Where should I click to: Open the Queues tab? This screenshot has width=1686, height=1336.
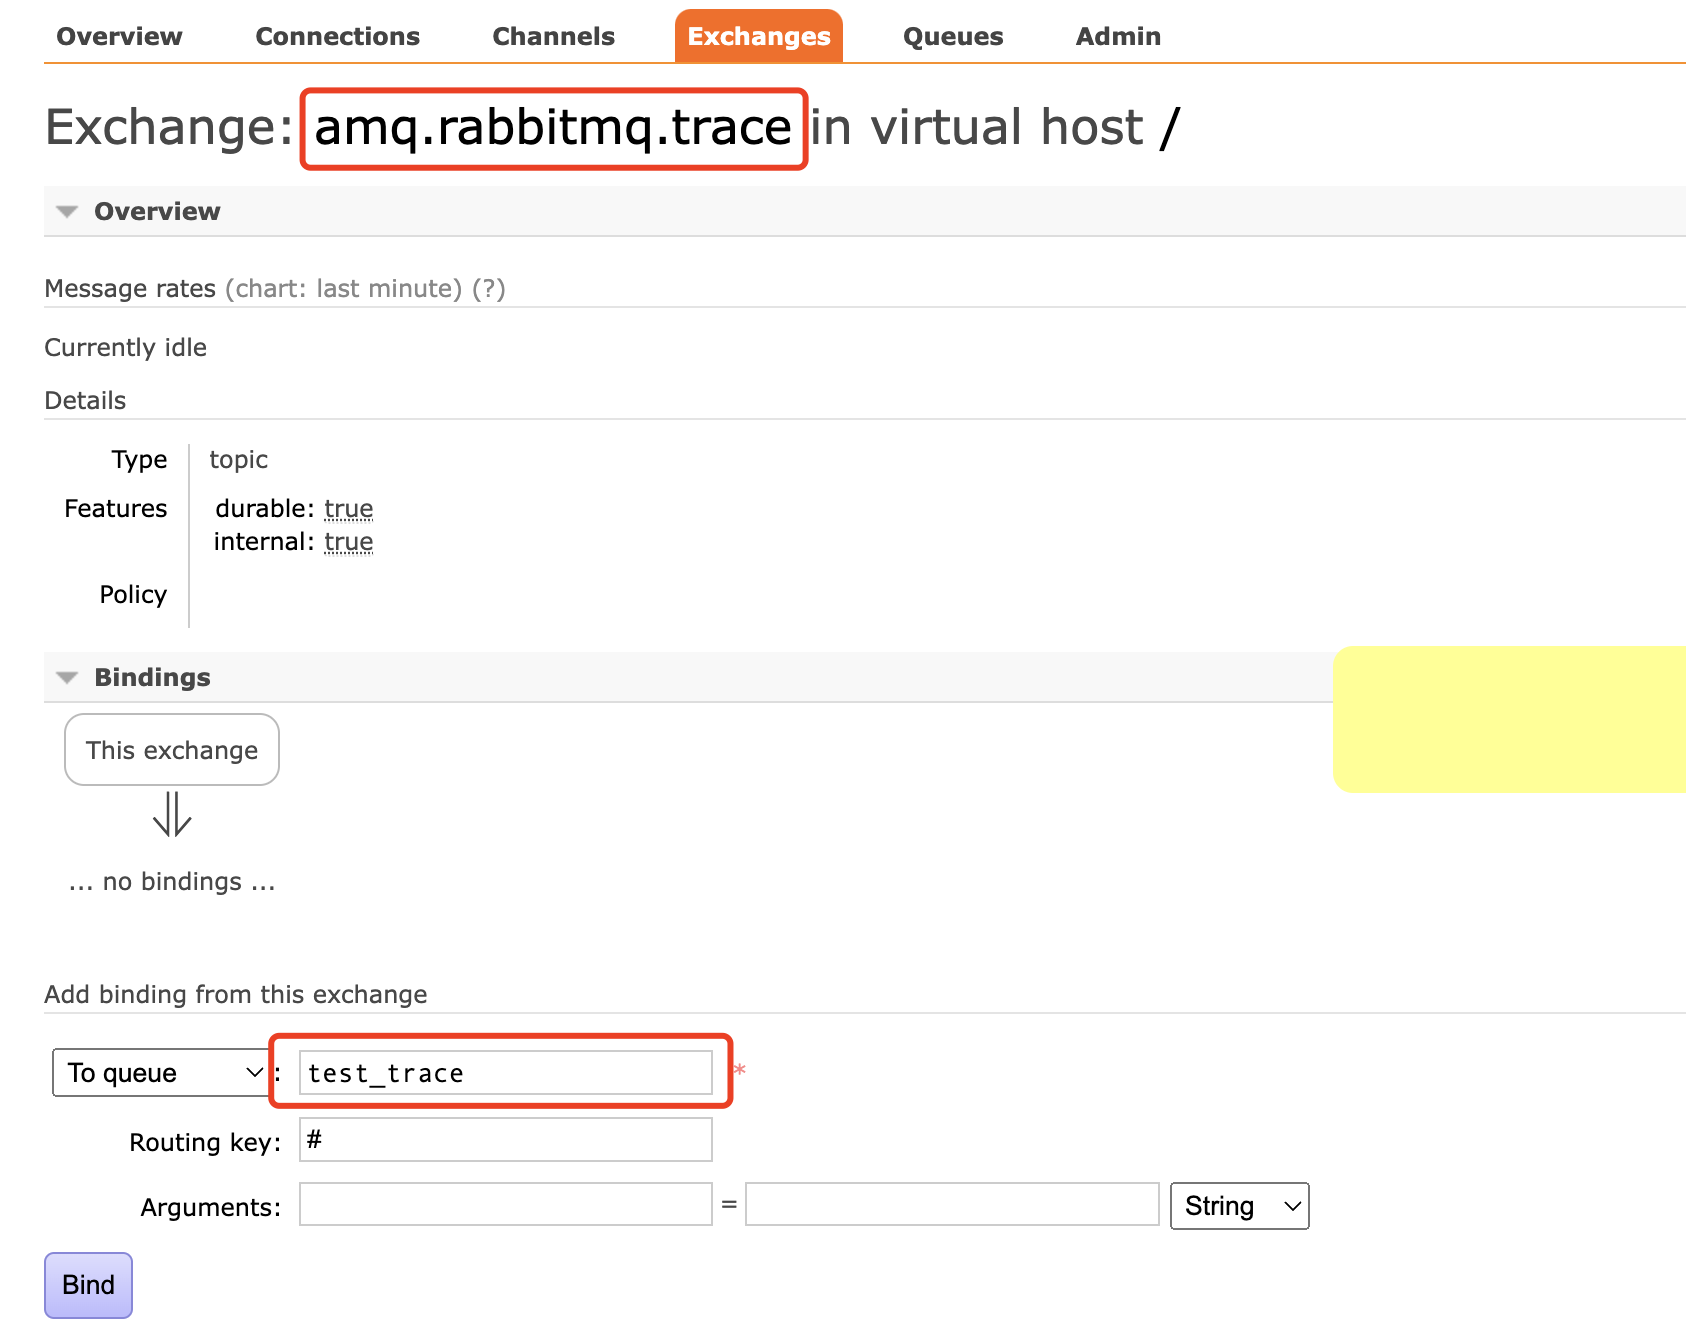(952, 37)
